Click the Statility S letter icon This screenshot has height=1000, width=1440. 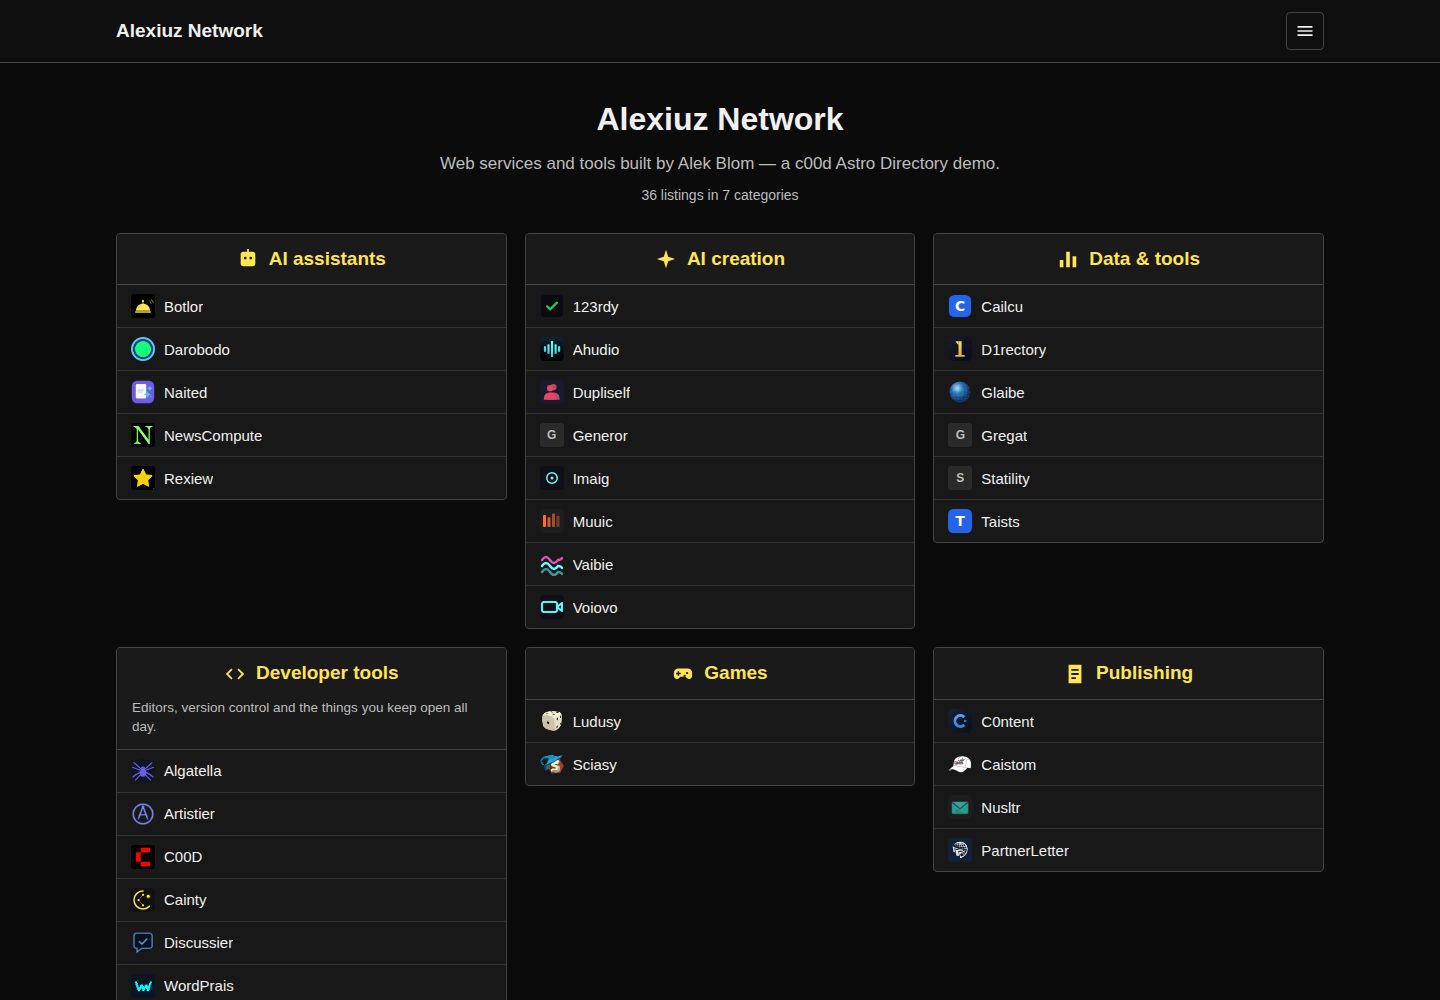coord(960,478)
